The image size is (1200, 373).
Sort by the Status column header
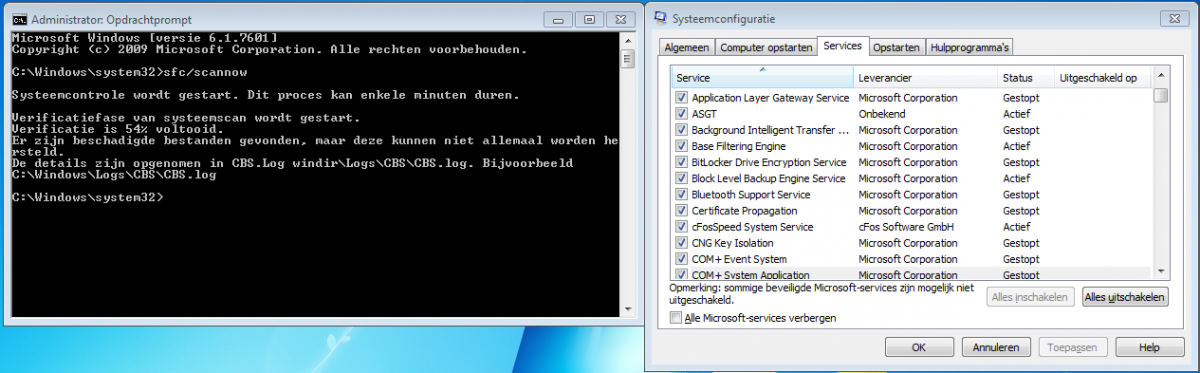click(x=1026, y=78)
